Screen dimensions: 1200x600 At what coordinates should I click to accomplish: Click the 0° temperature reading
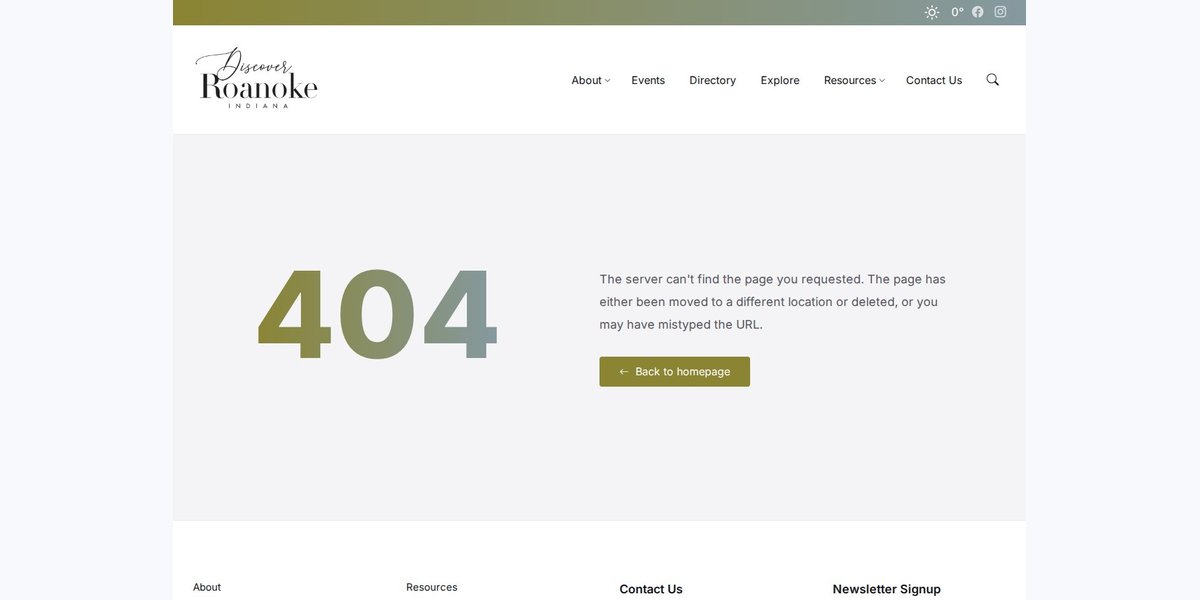pos(957,12)
